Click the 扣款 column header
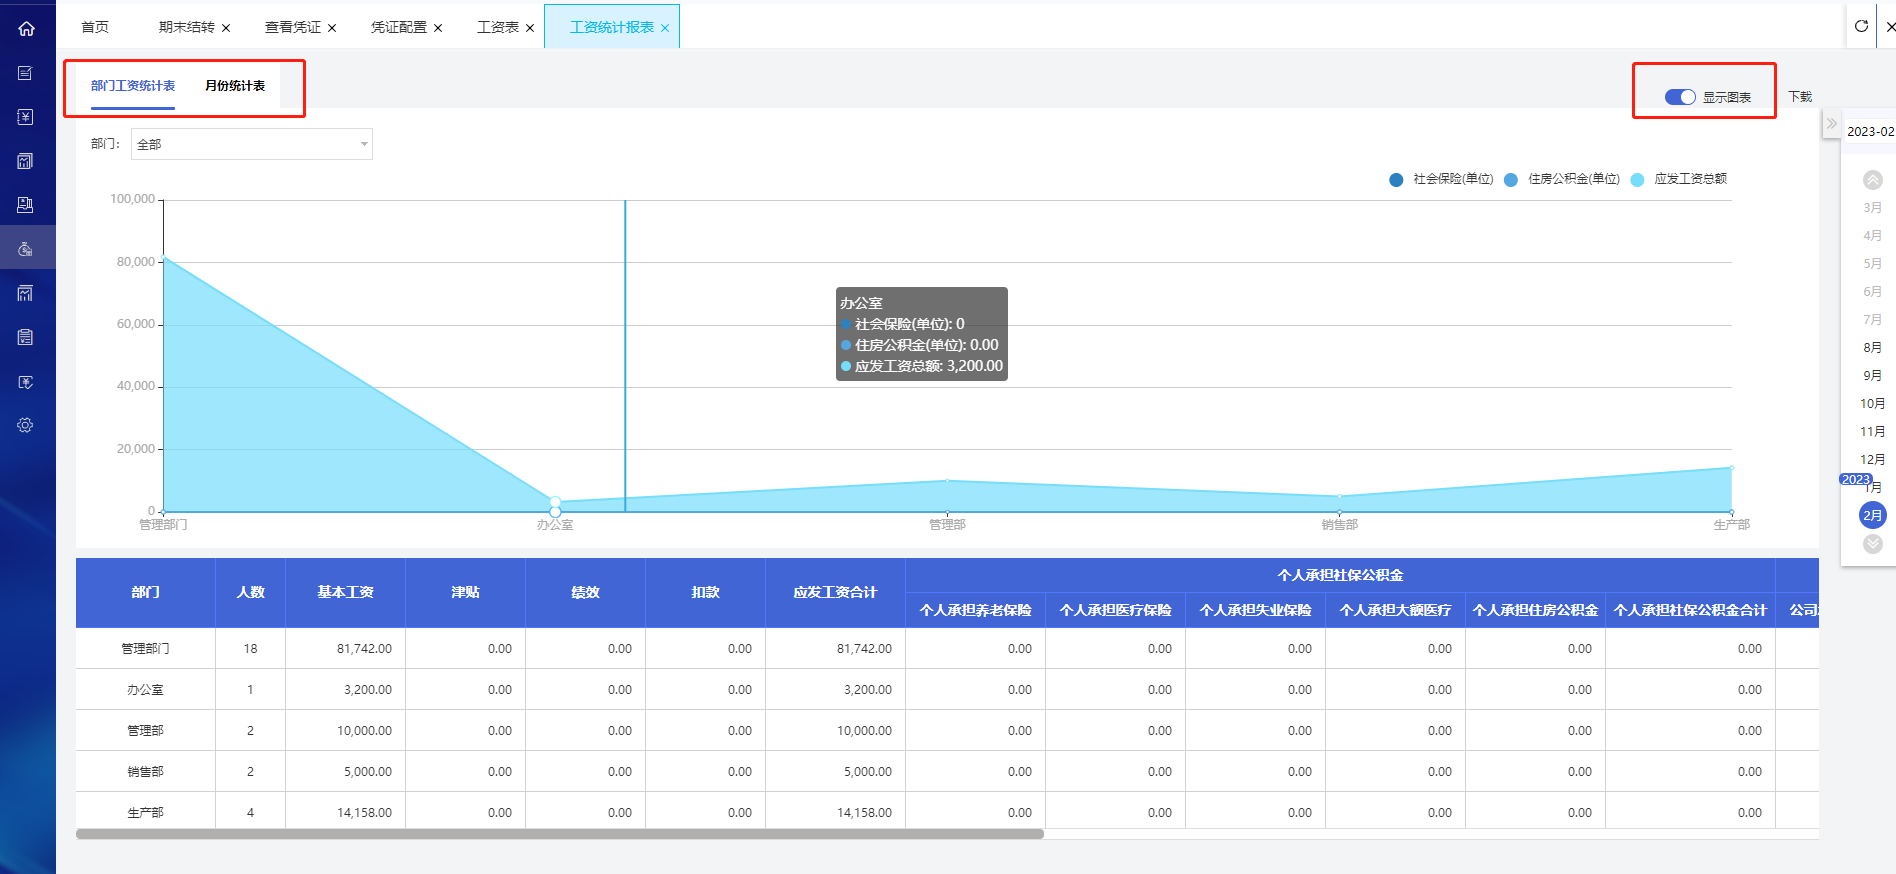Image resolution: width=1896 pixels, height=874 pixels. tap(706, 593)
